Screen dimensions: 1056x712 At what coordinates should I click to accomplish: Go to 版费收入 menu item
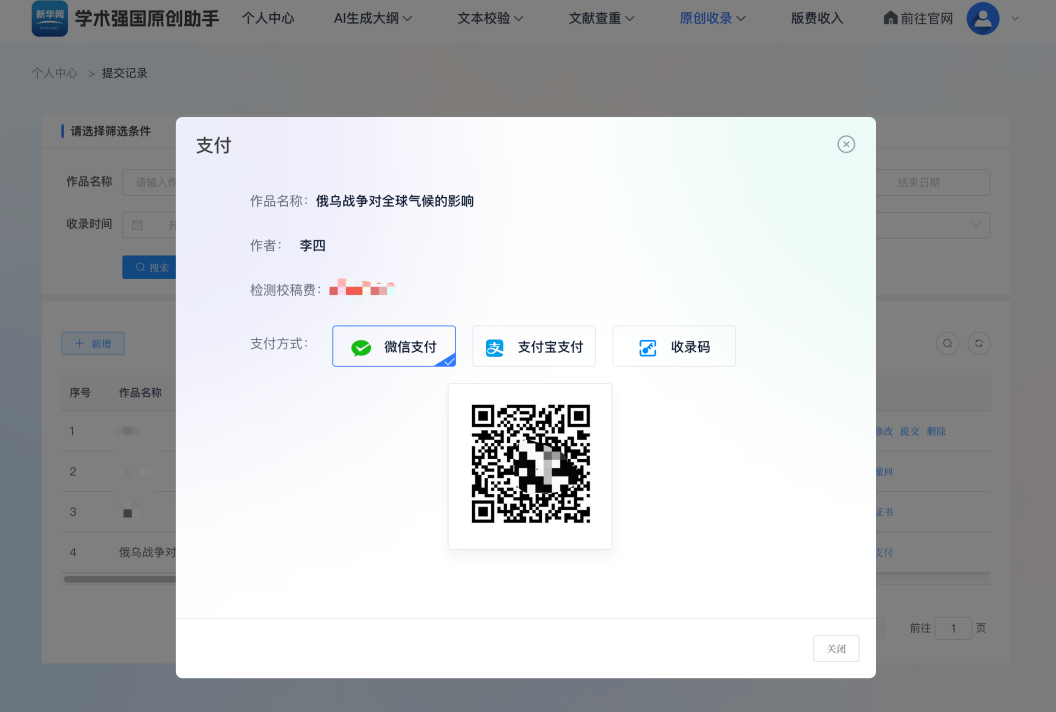(817, 18)
